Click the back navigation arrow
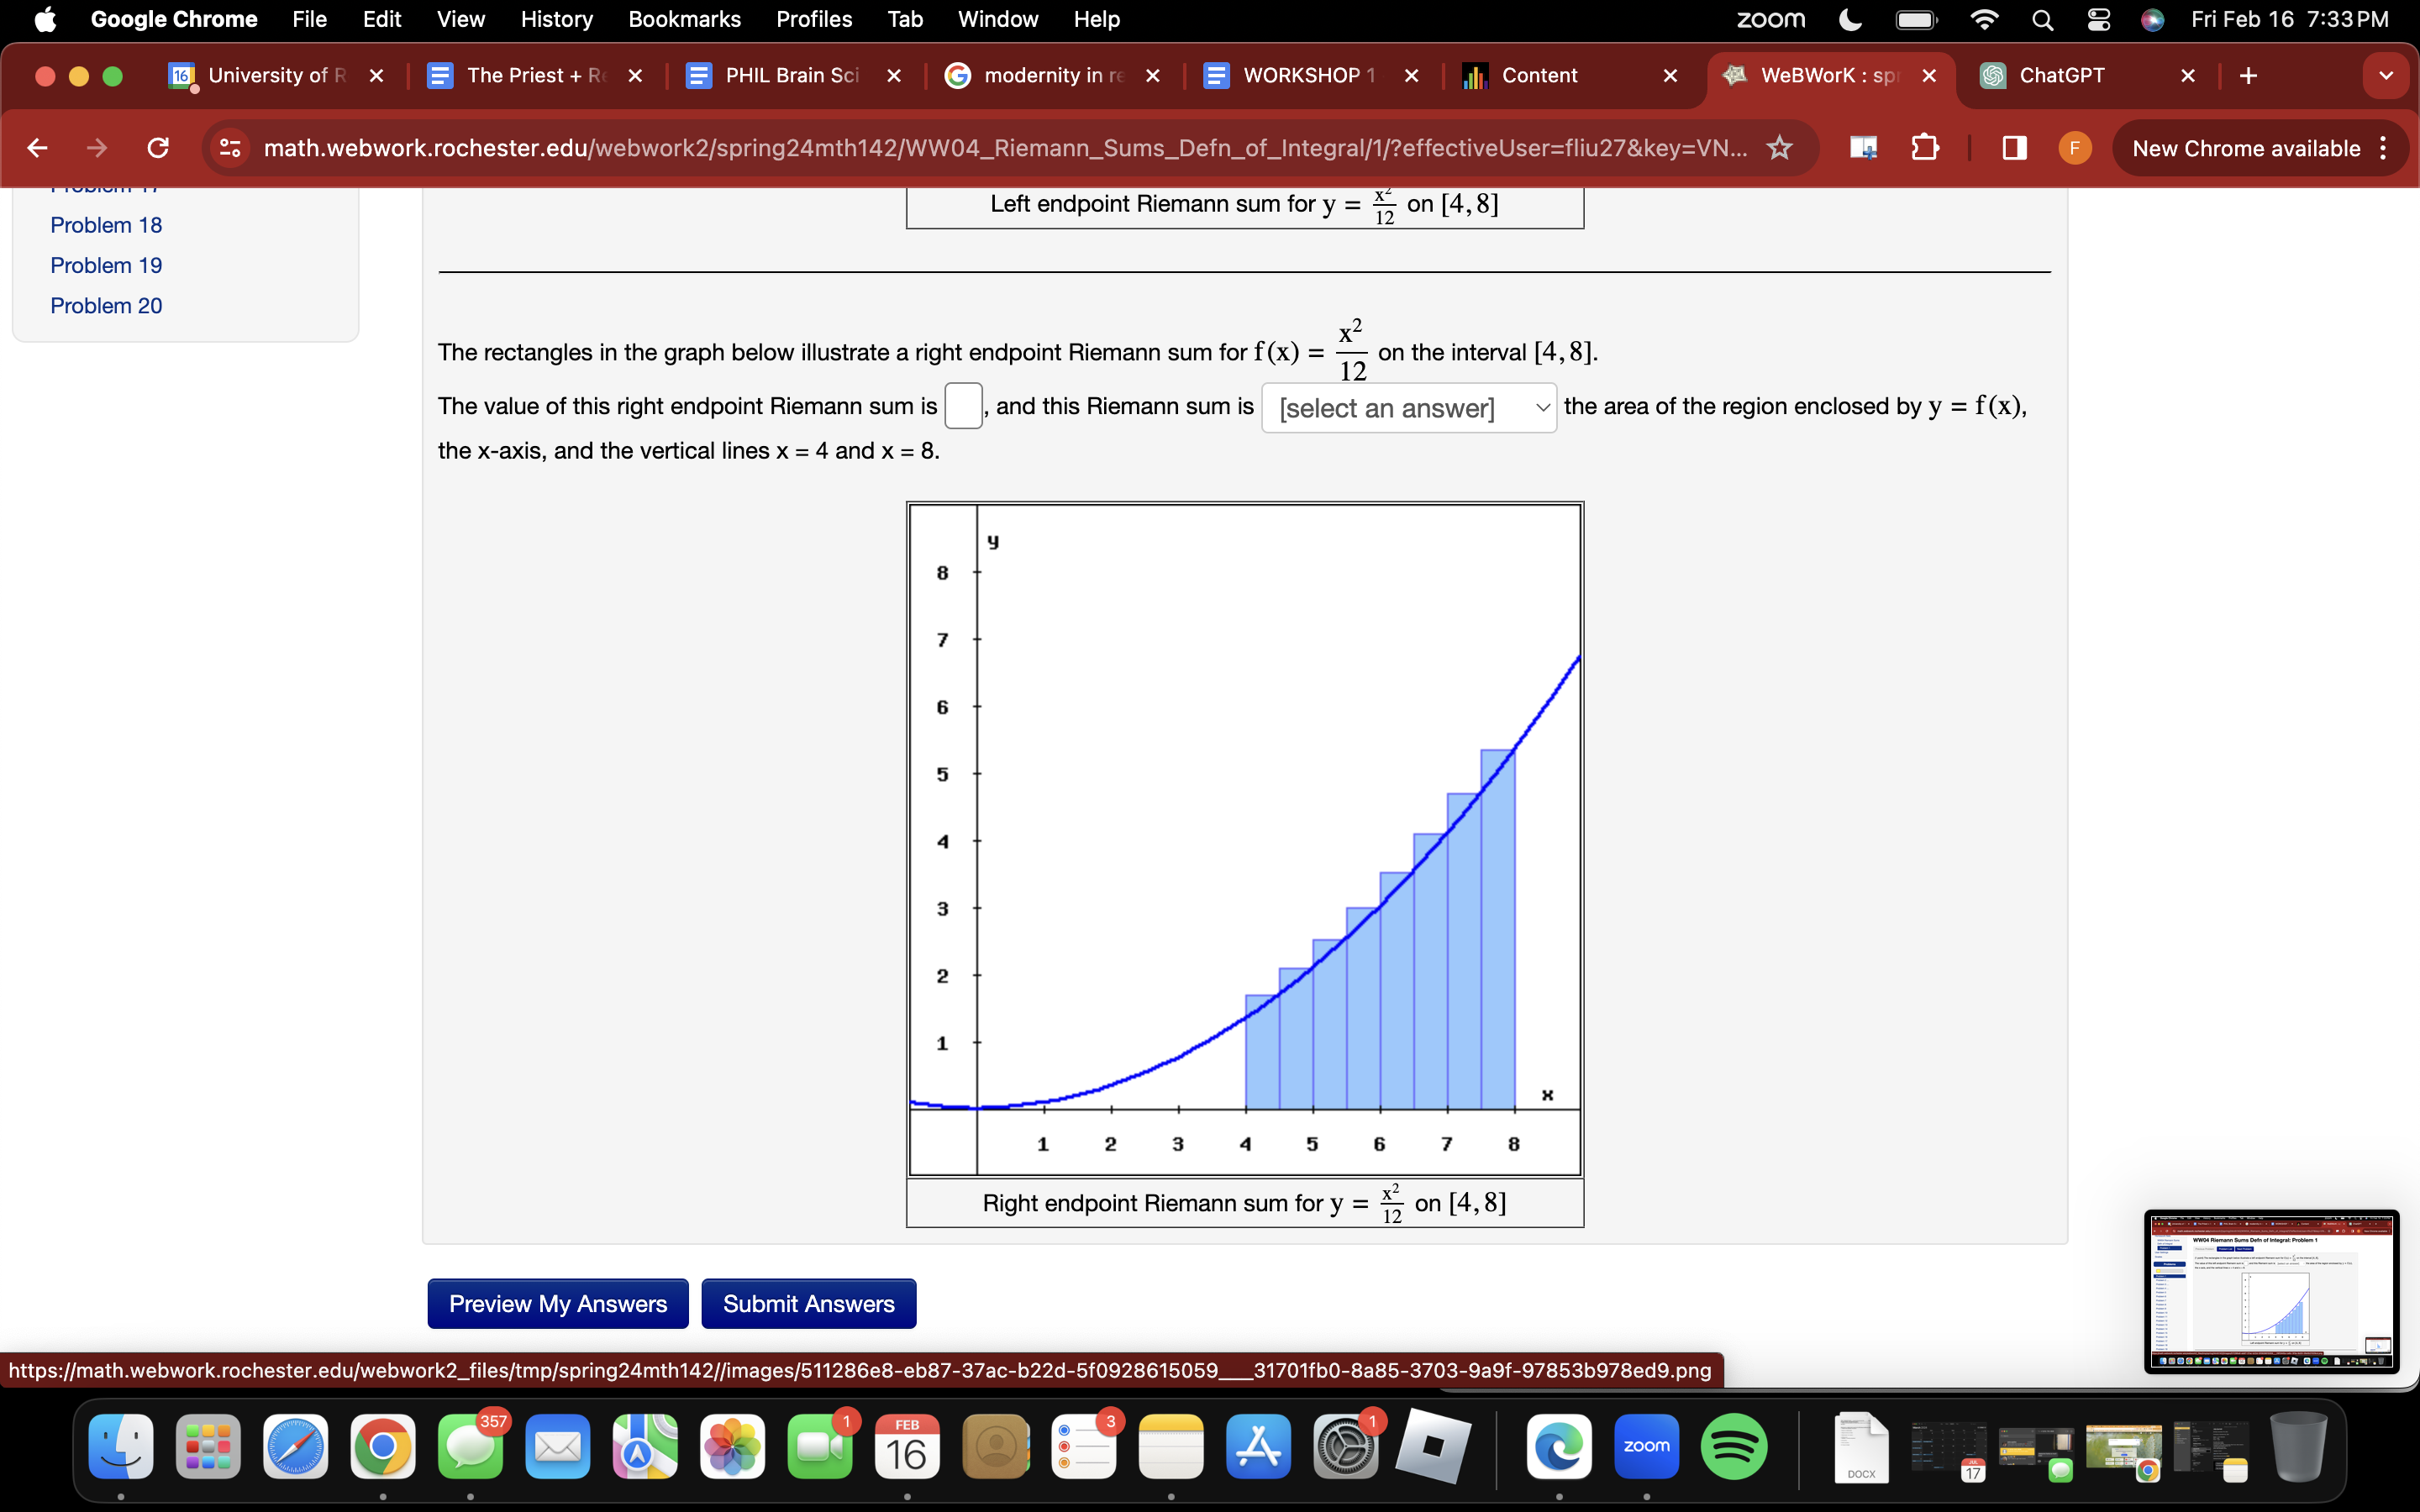 click(37, 148)
